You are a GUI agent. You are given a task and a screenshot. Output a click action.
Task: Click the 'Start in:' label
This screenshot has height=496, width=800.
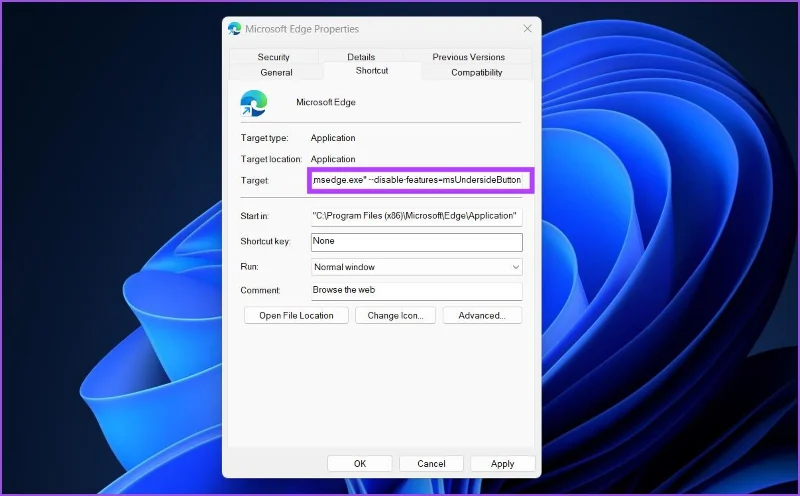pyautogui.click(x=255, y=216)
